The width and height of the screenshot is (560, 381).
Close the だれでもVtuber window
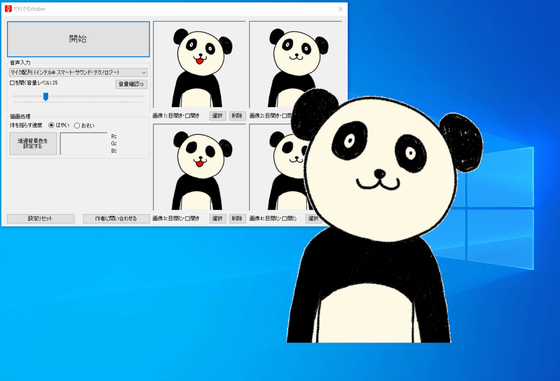[x=340, y=9]
